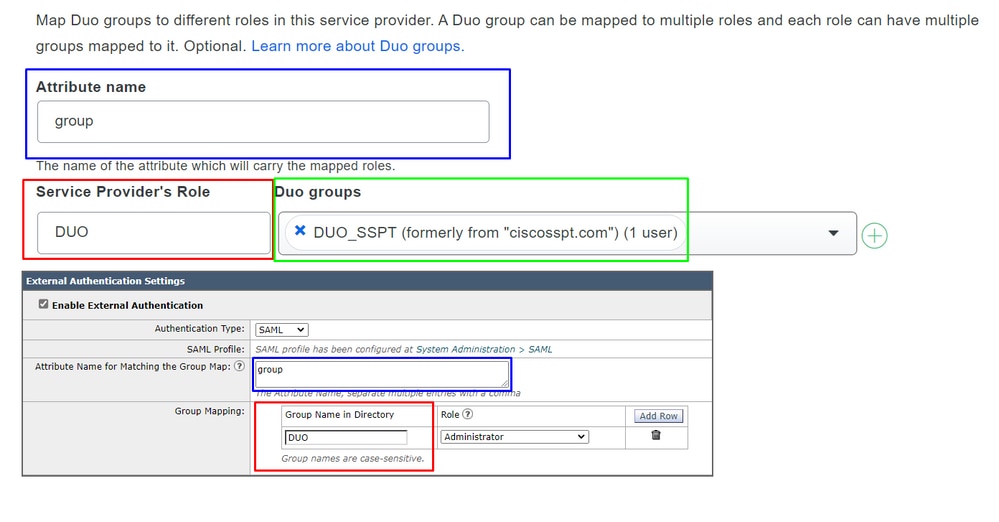Image resolution: width=999 pixels, height=522 pixels.
Task: Open the Administrator role dropdown
Action: click(x=514, y=437)
